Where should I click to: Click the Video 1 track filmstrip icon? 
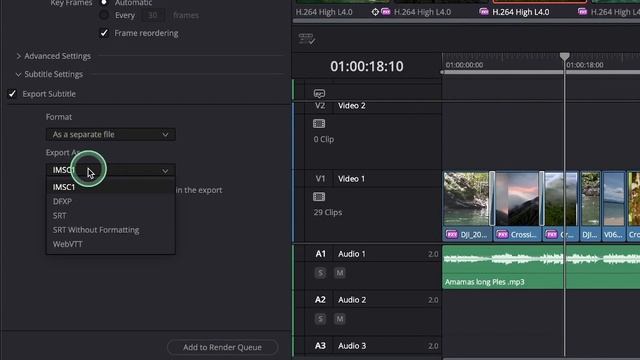pos(319,197)
